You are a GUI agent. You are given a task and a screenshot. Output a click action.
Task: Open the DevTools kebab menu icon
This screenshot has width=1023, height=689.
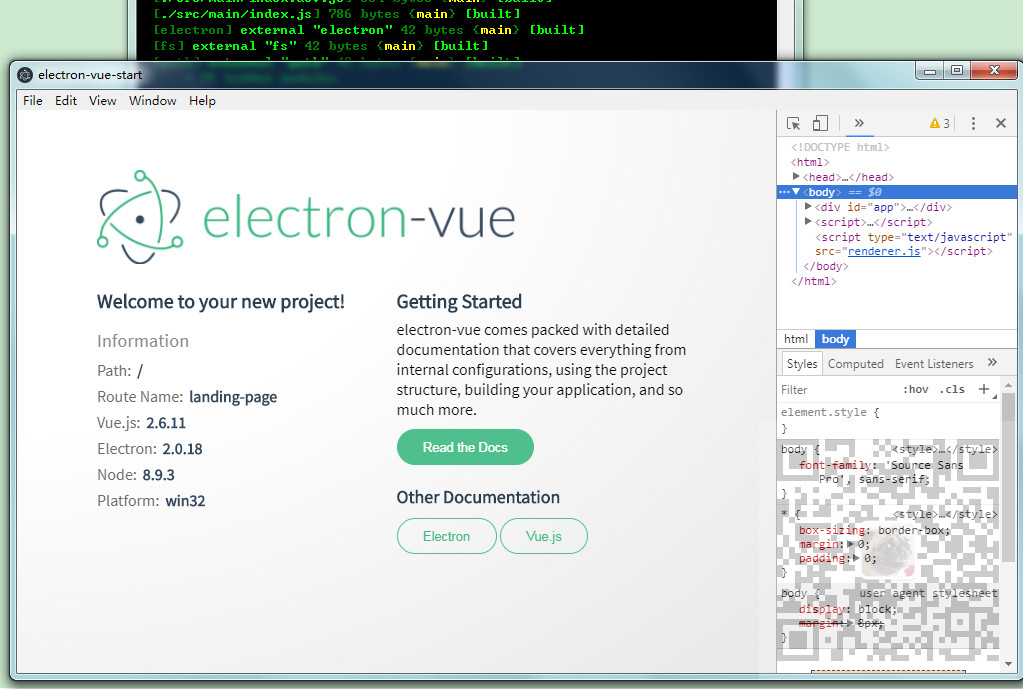click(972, 121)
